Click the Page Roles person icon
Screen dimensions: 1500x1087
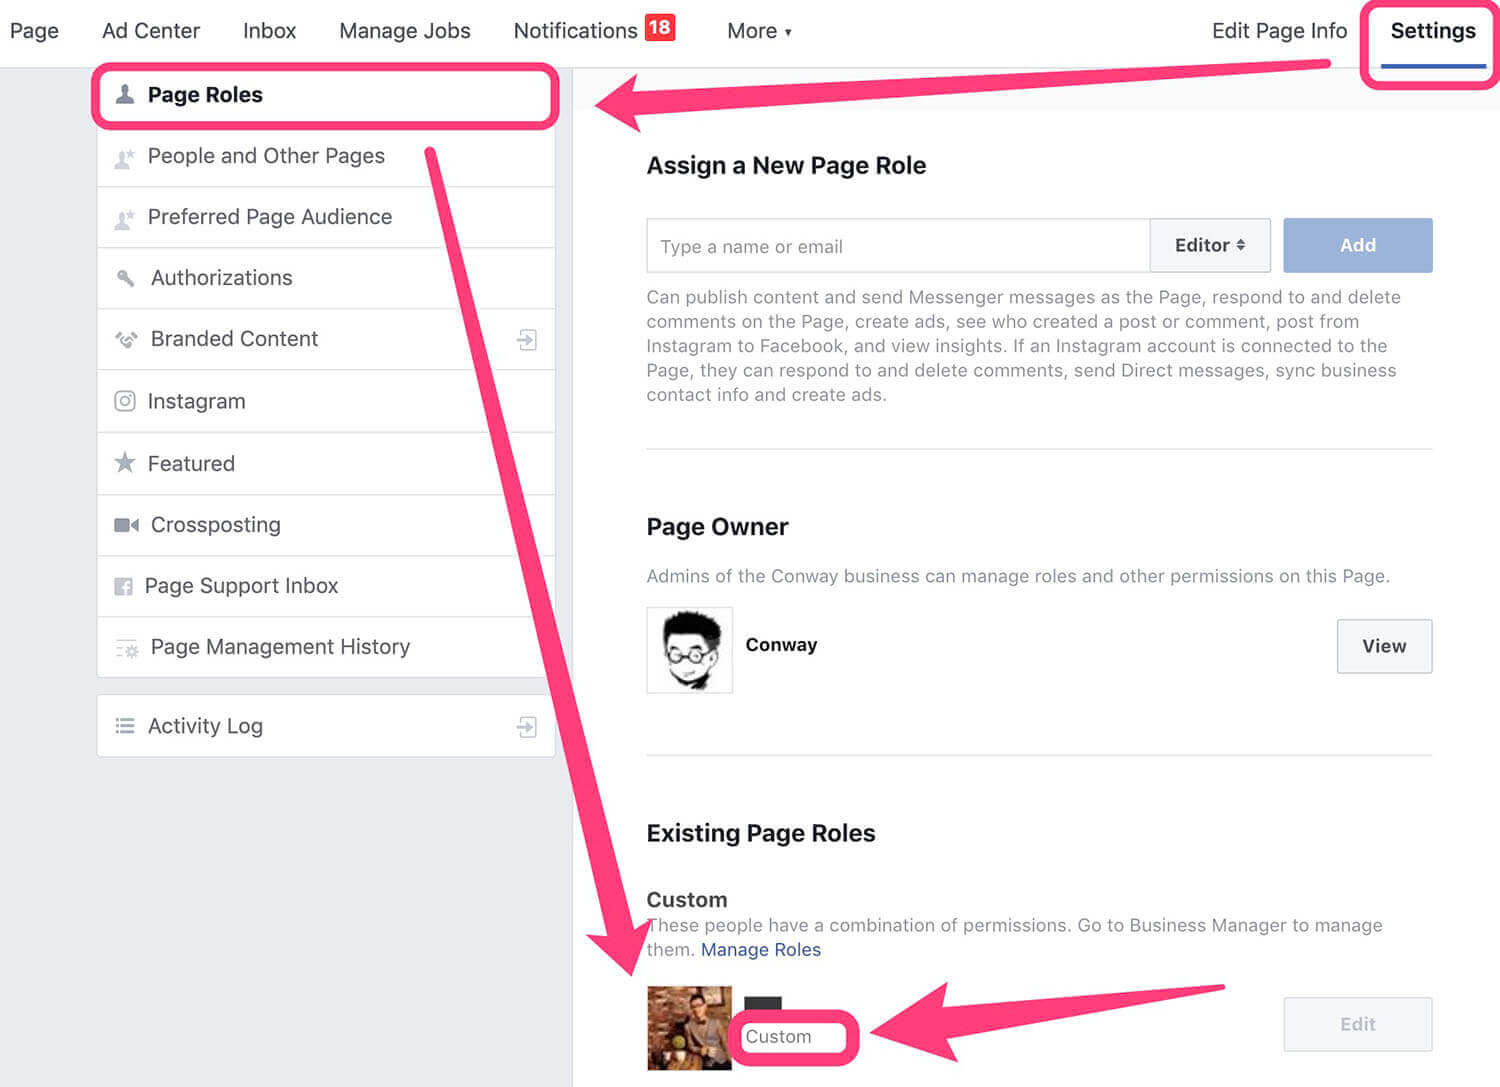tap(125, 94)
